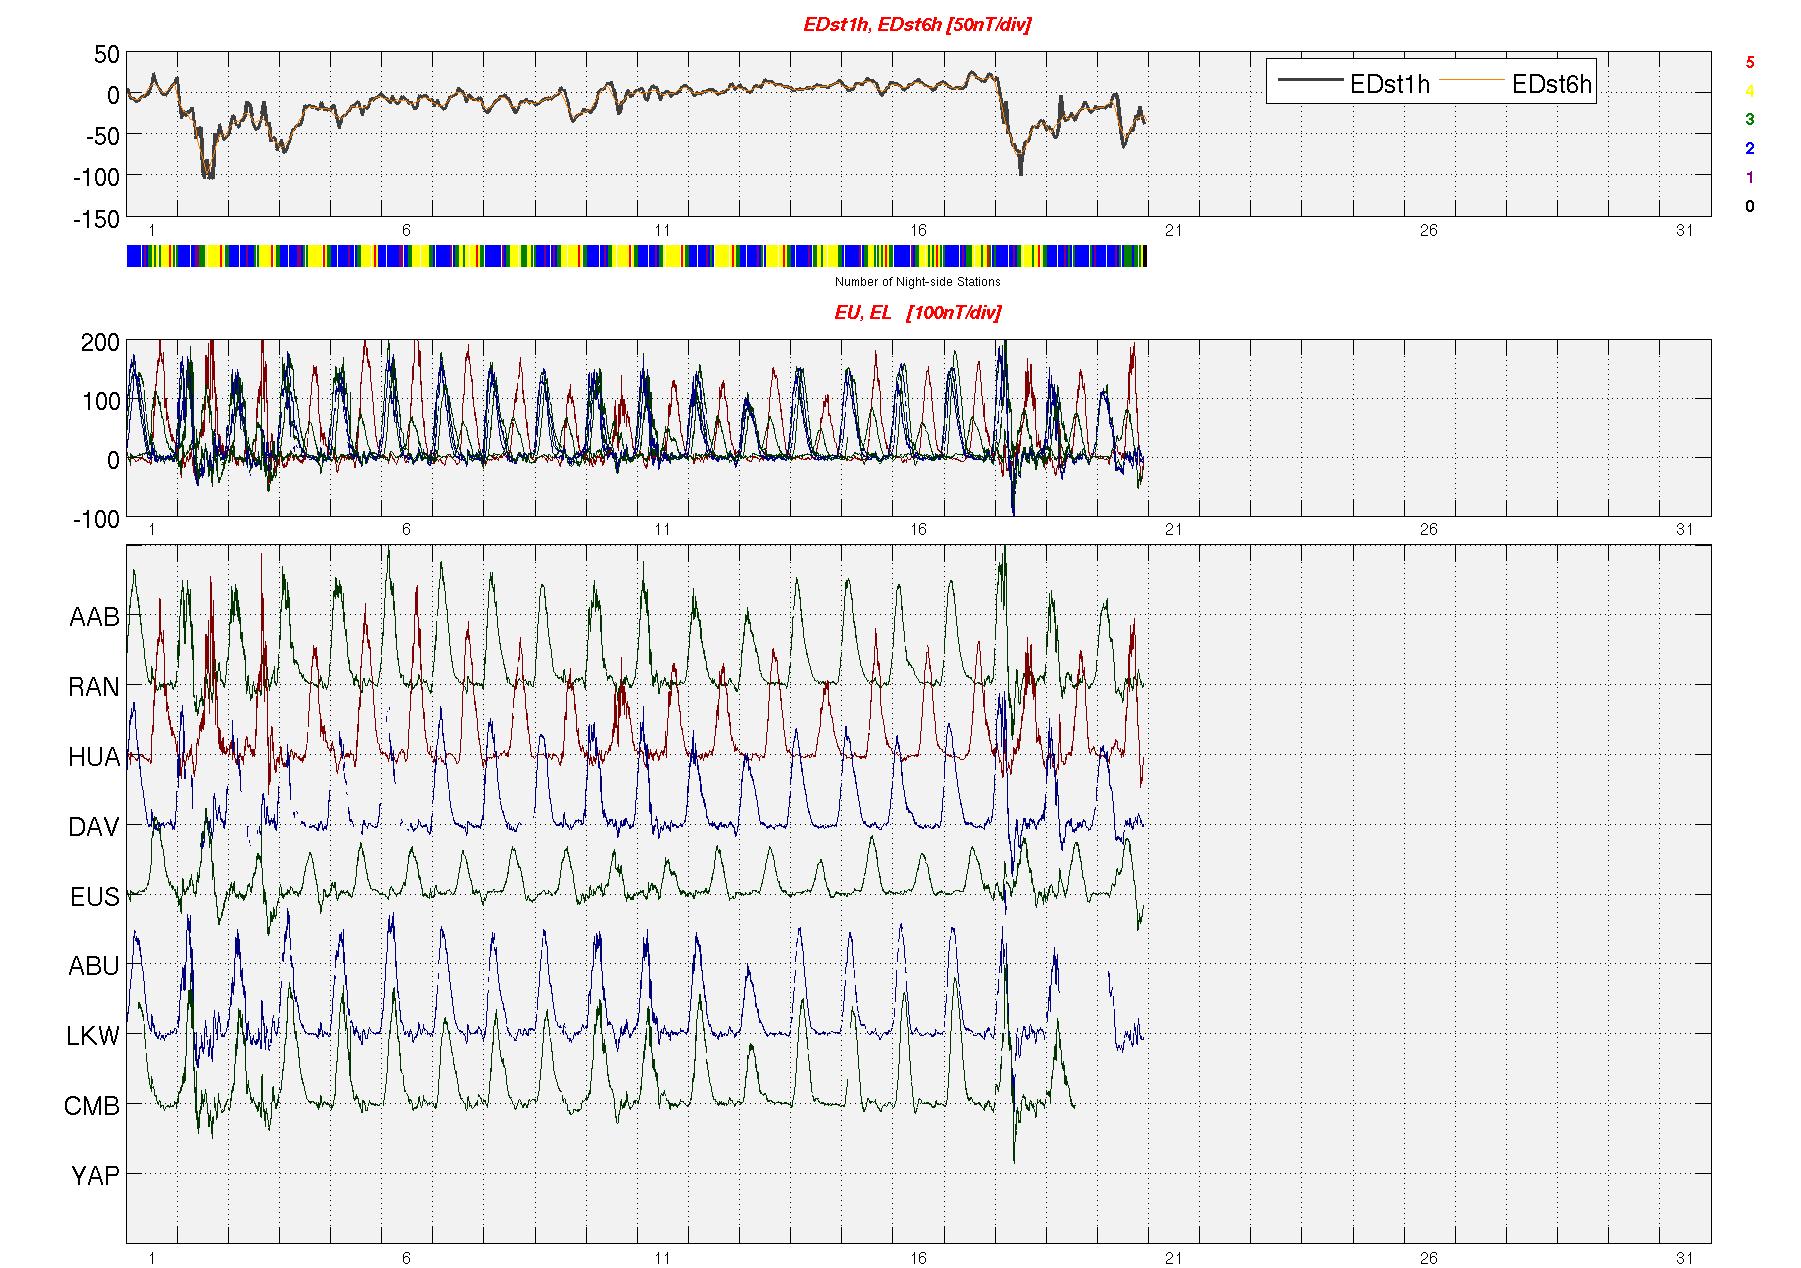Select the HUA station label
The image size is (1801, 1268).
[x=94, y=758]
